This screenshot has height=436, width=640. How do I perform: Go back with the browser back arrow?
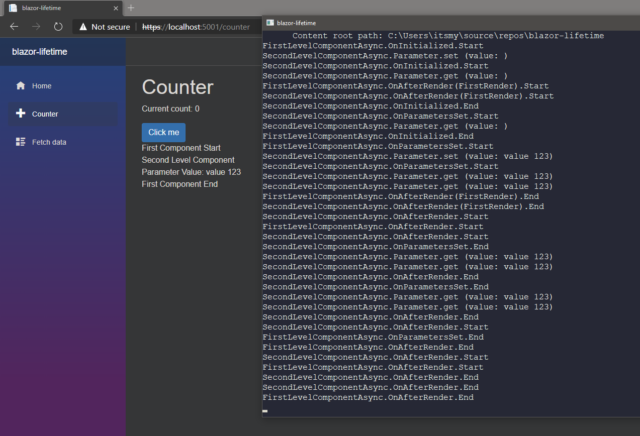[12, 26]
